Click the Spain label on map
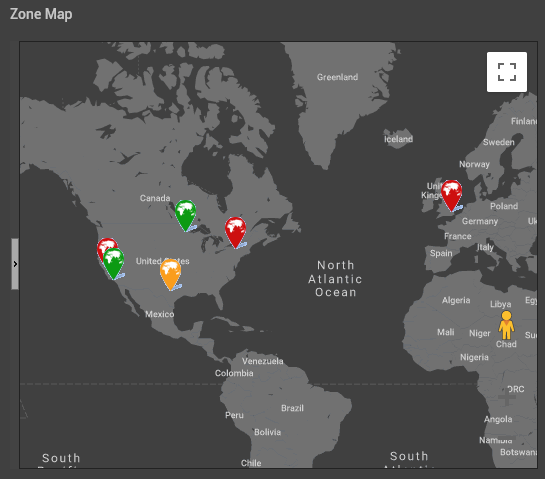 441,253
